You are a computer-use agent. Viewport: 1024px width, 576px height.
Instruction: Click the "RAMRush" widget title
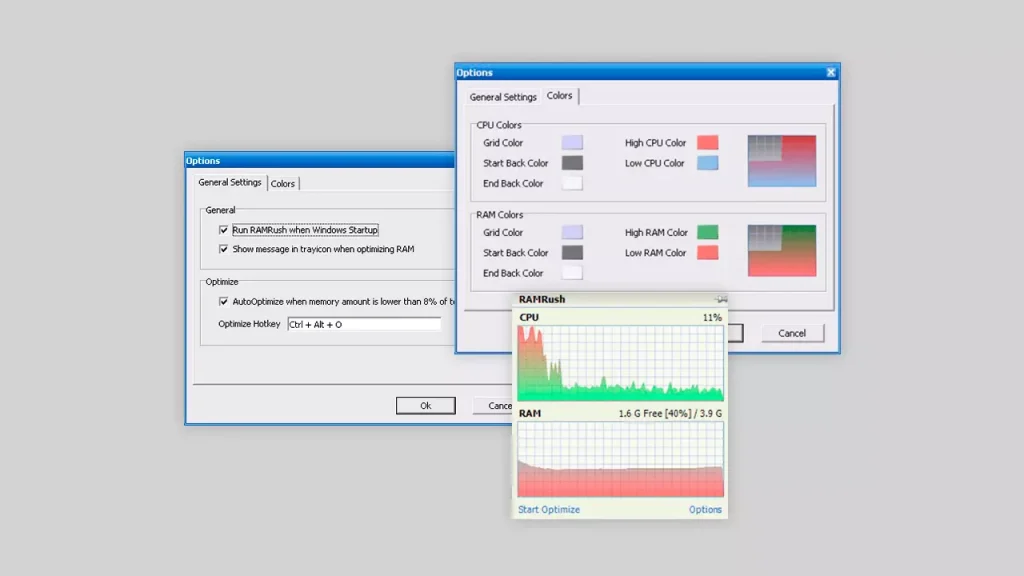coord(542,299)
